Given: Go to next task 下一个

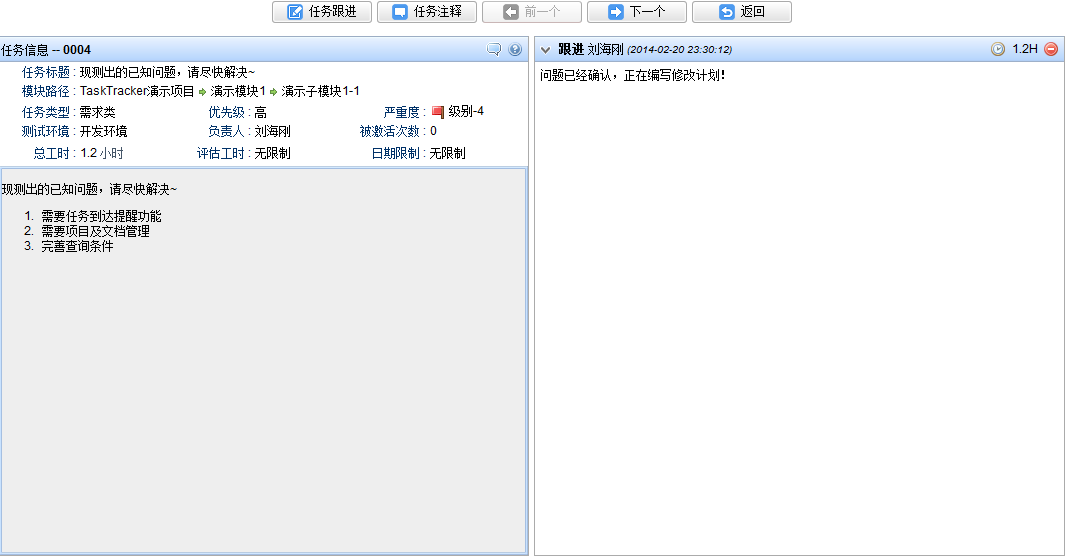Looking at the screenshot, I should point(637,12).
